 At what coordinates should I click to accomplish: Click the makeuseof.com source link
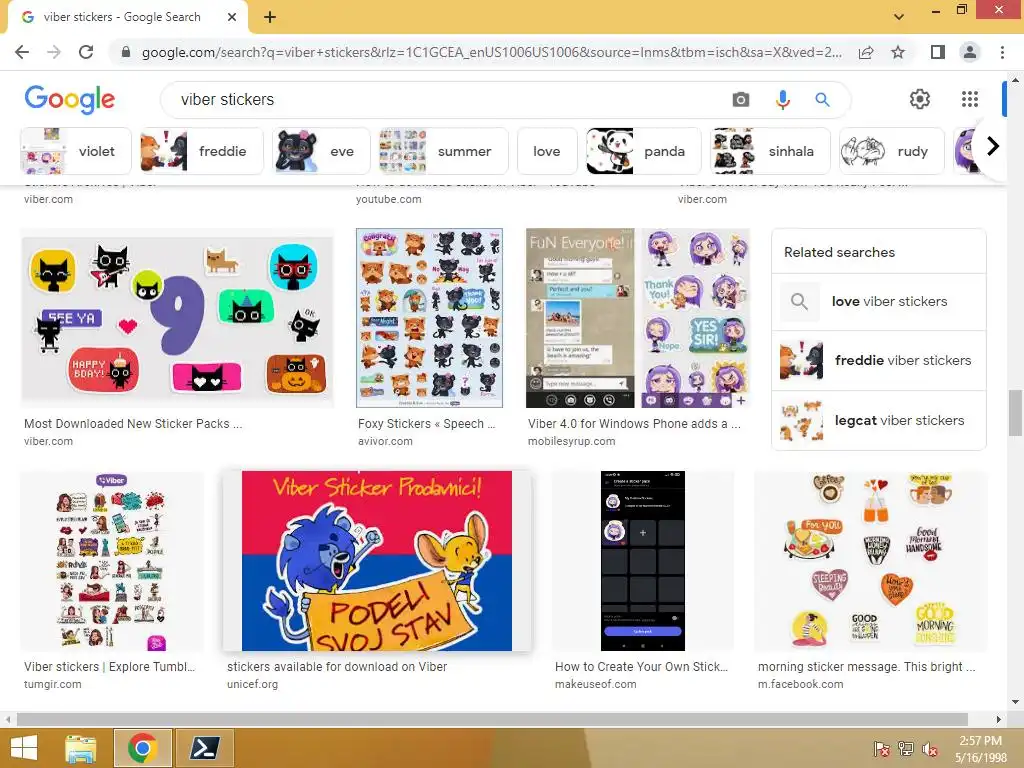(x=596, y=684)
